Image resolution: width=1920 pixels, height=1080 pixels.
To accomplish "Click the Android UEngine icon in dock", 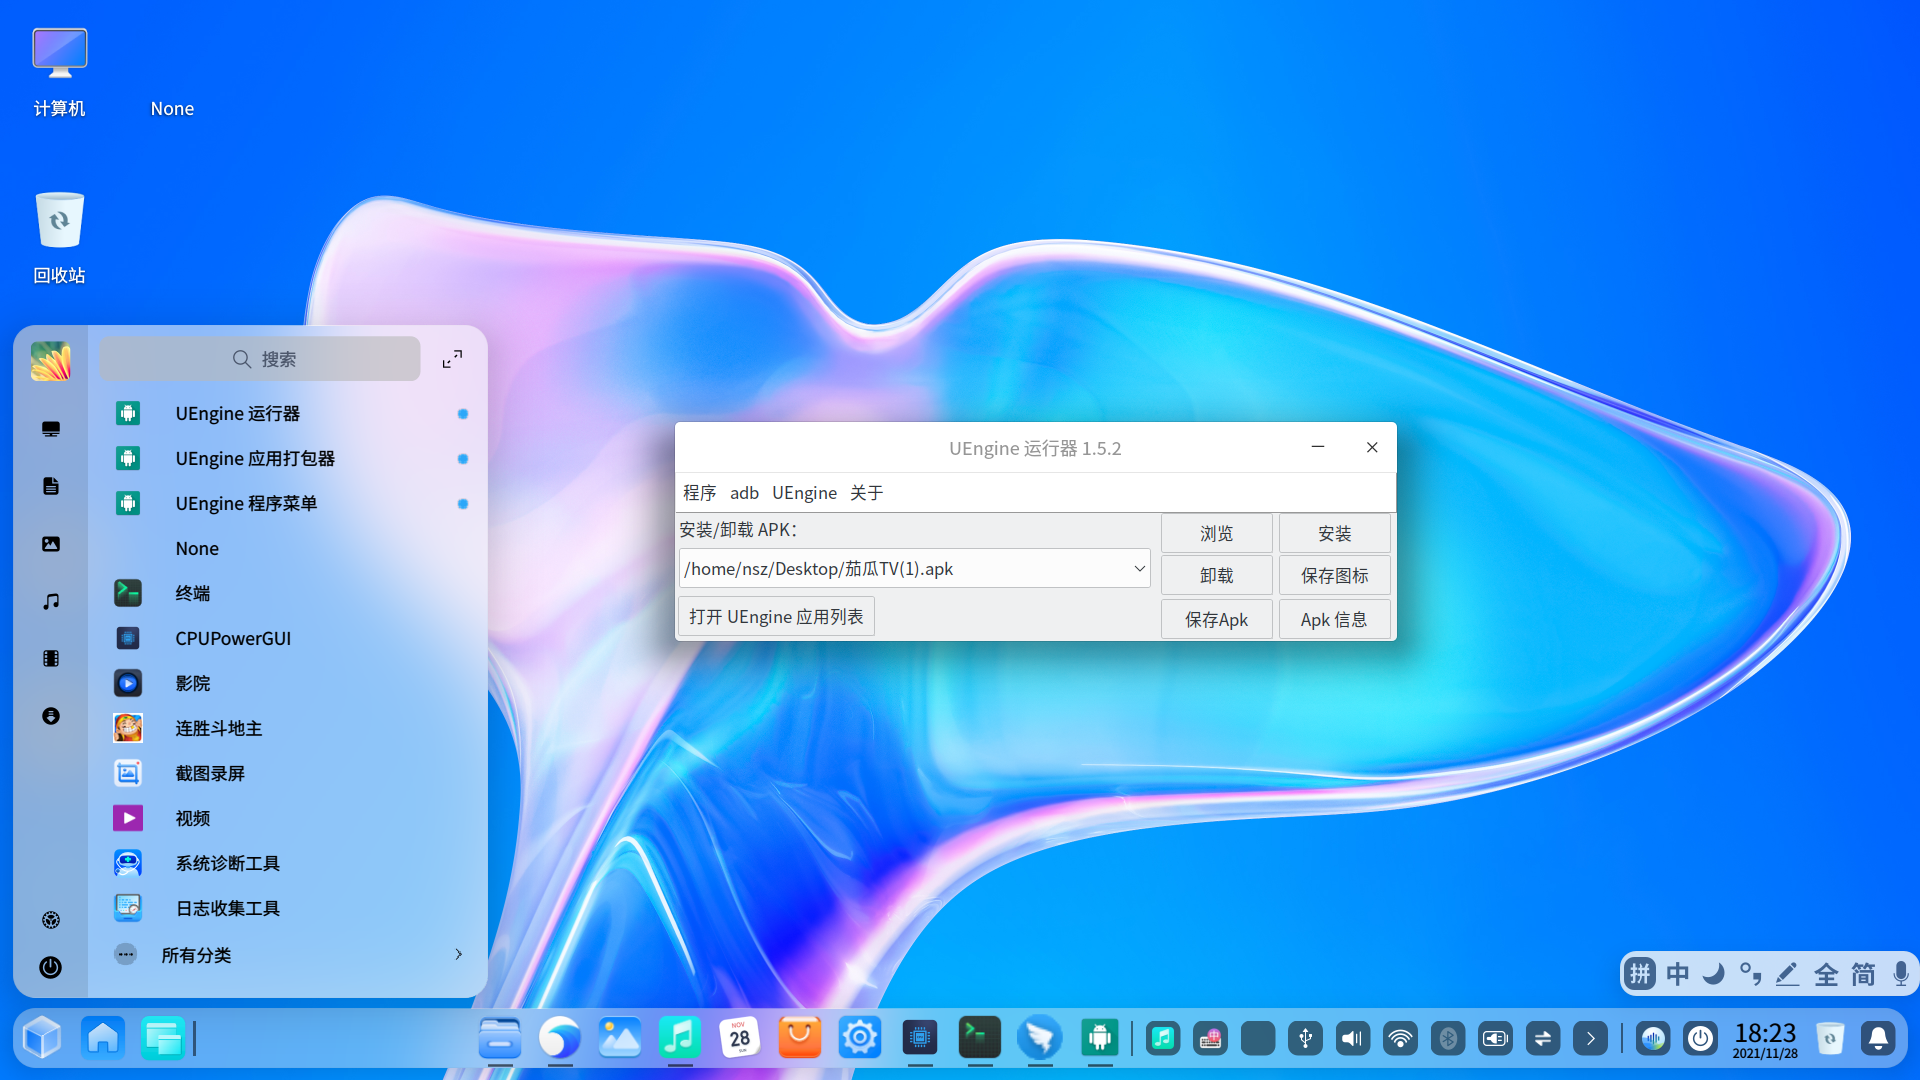I will 1099,1038.
